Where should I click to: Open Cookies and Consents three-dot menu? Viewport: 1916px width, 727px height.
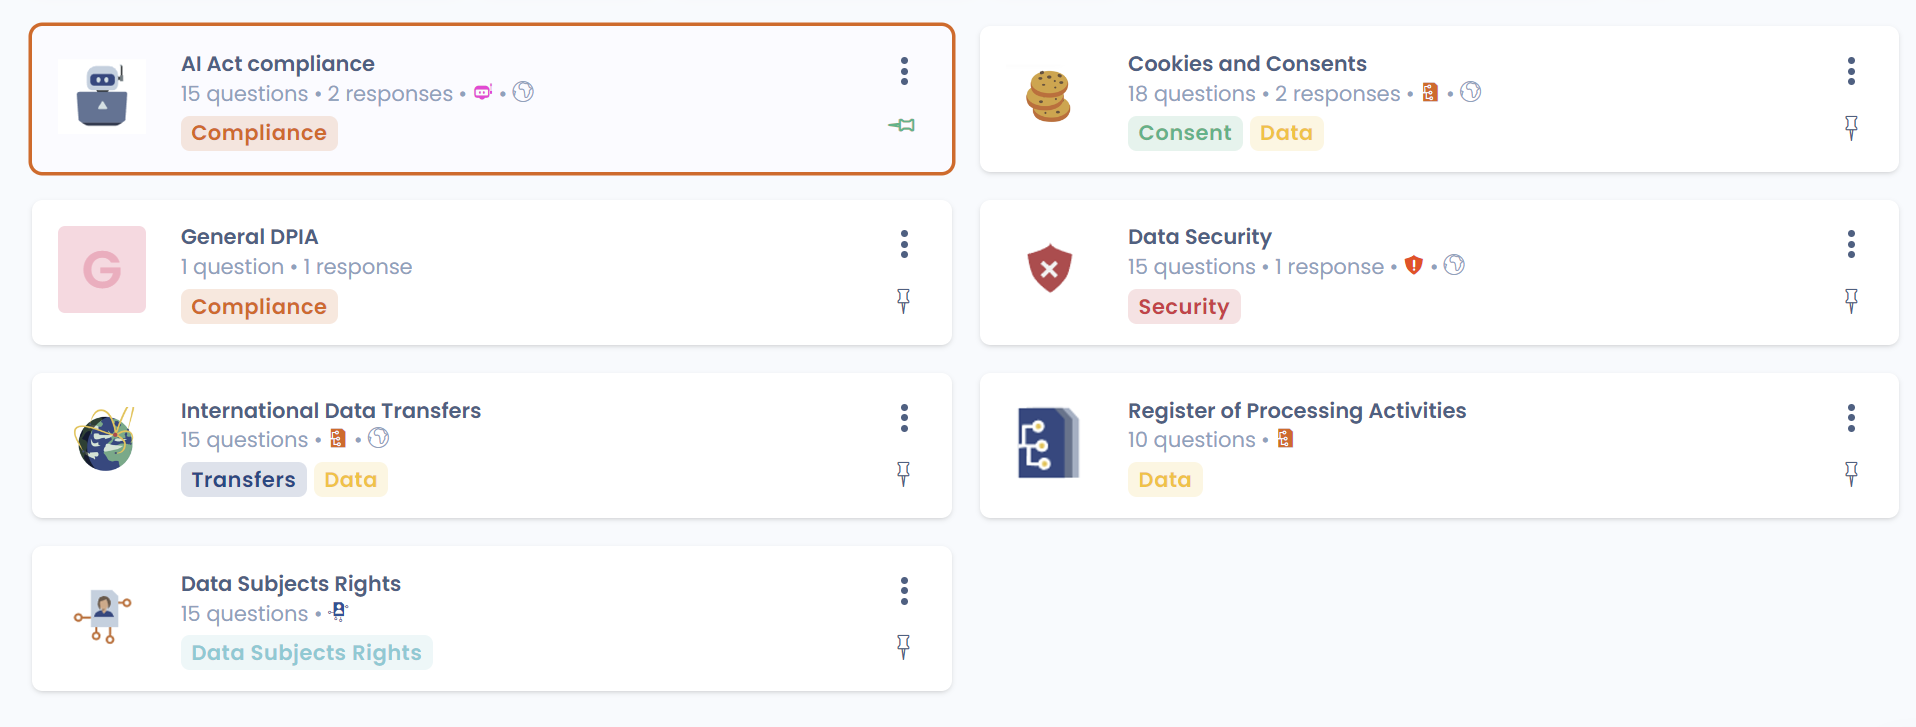(x=1851, y=71)
